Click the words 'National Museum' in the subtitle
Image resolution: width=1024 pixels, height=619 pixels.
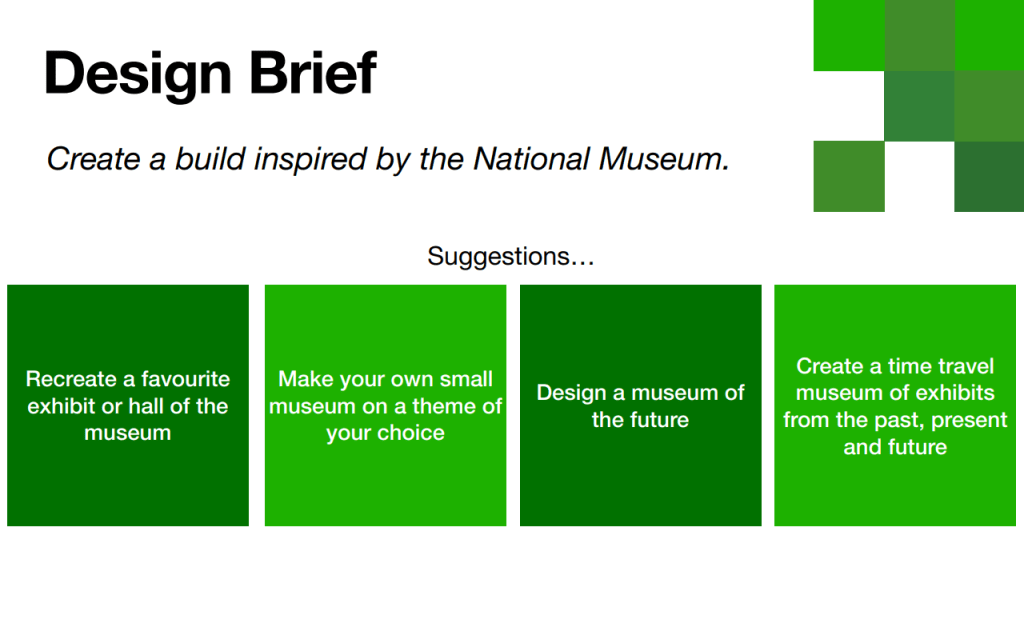[600, 158]
